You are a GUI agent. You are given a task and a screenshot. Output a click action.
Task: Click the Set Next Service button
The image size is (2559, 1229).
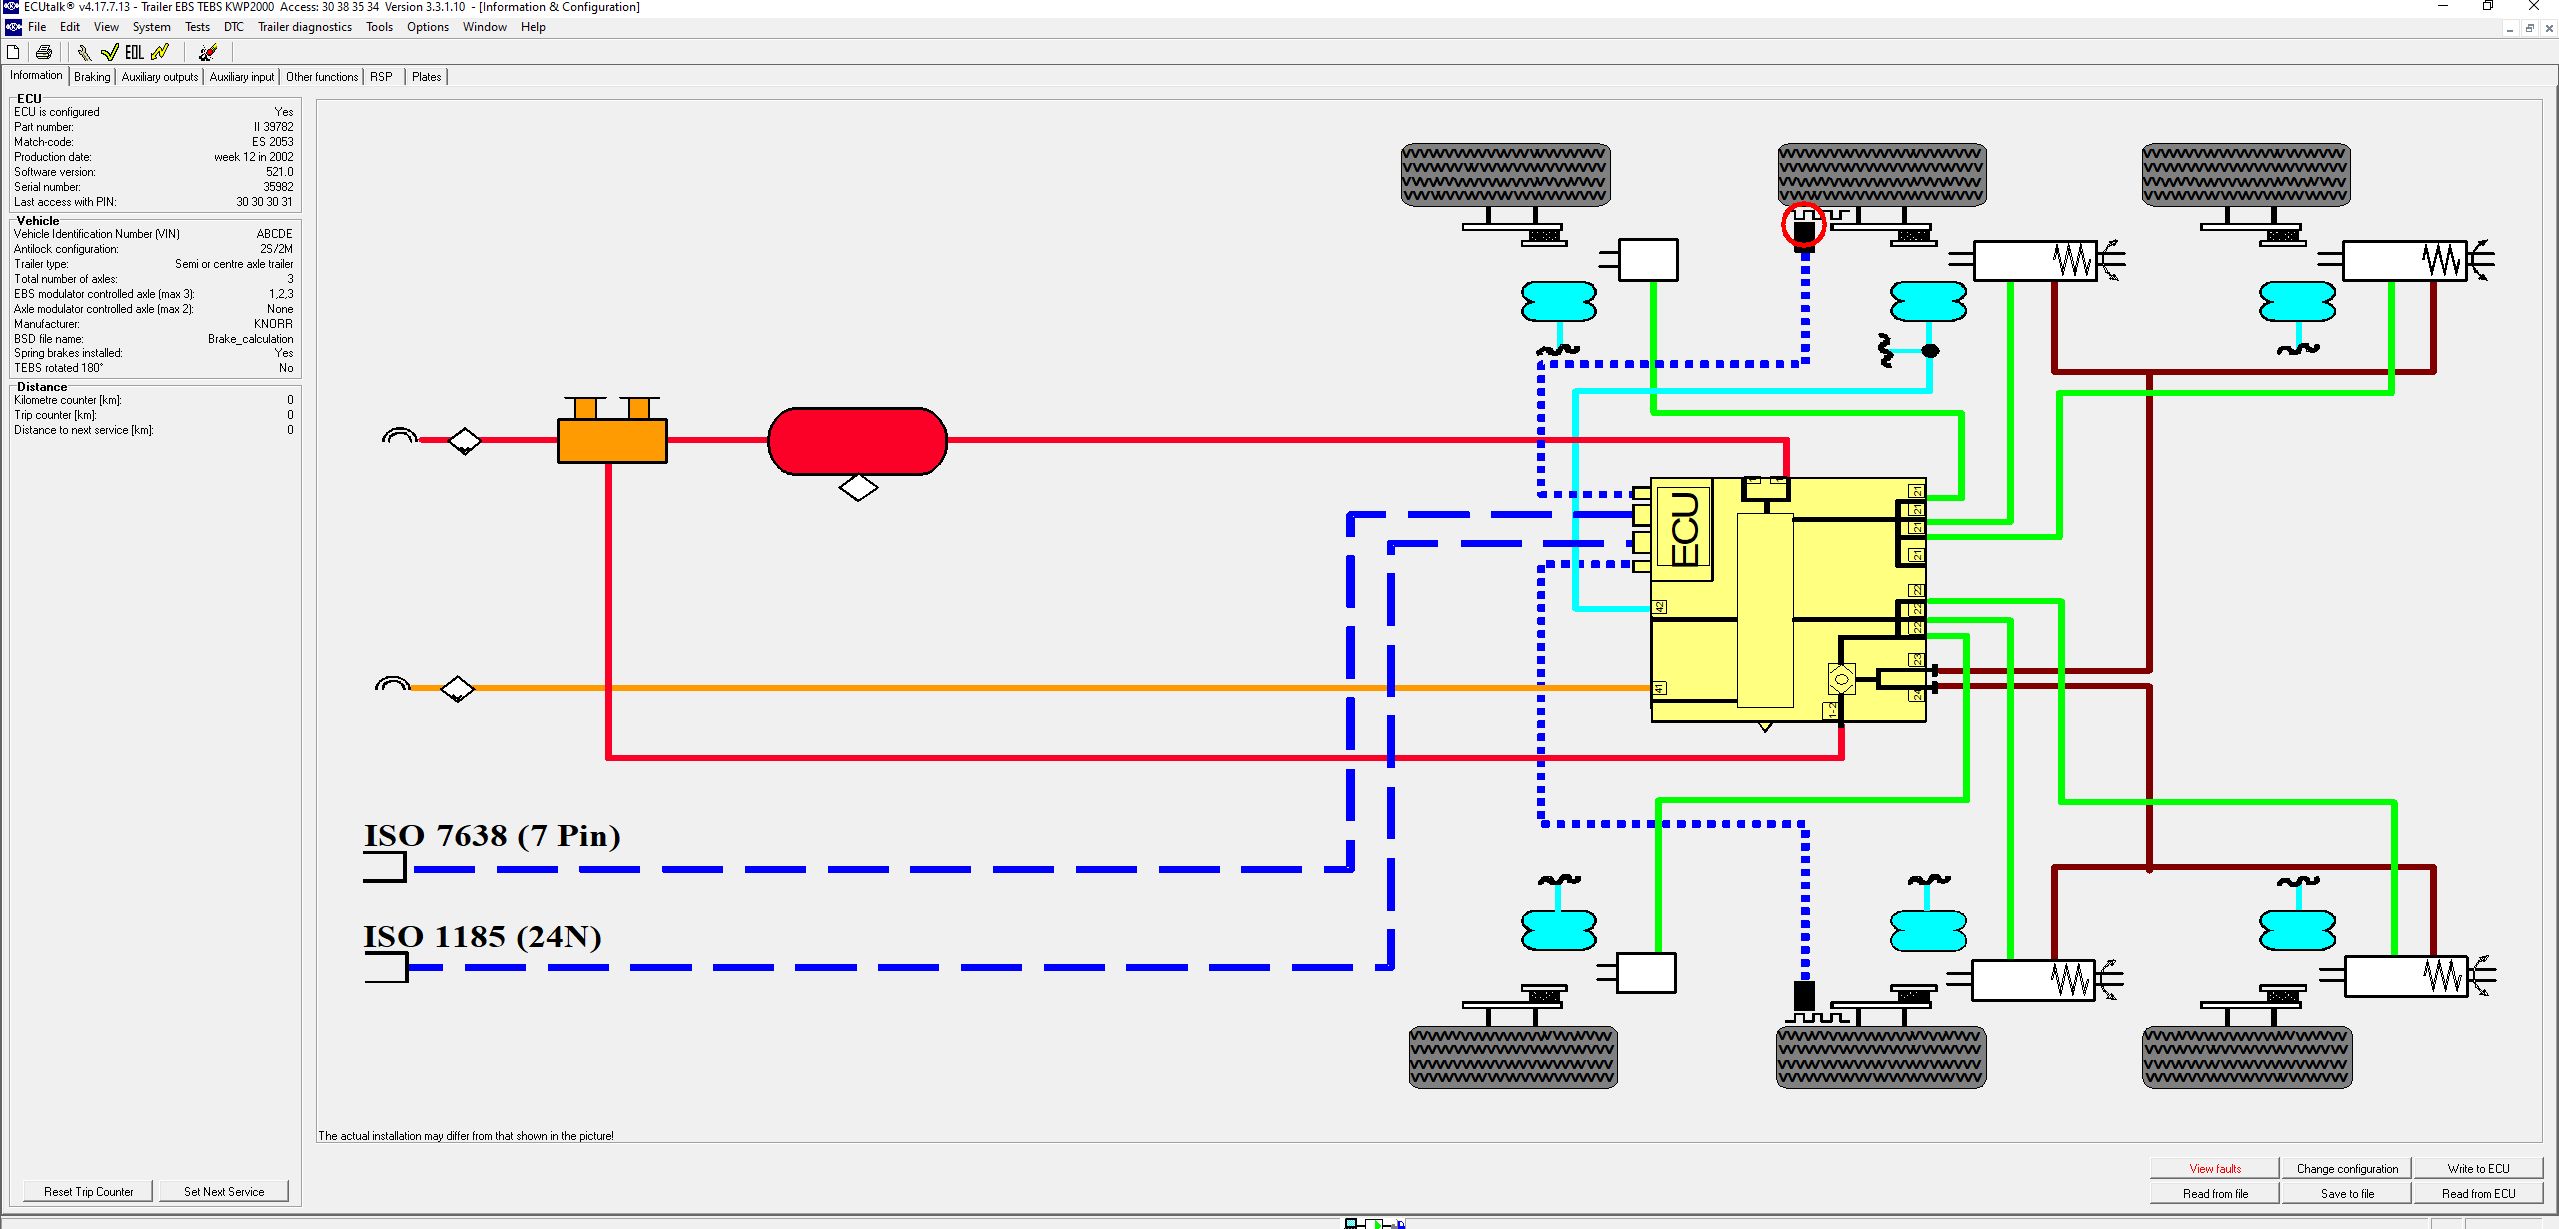tap(224, 1191)
